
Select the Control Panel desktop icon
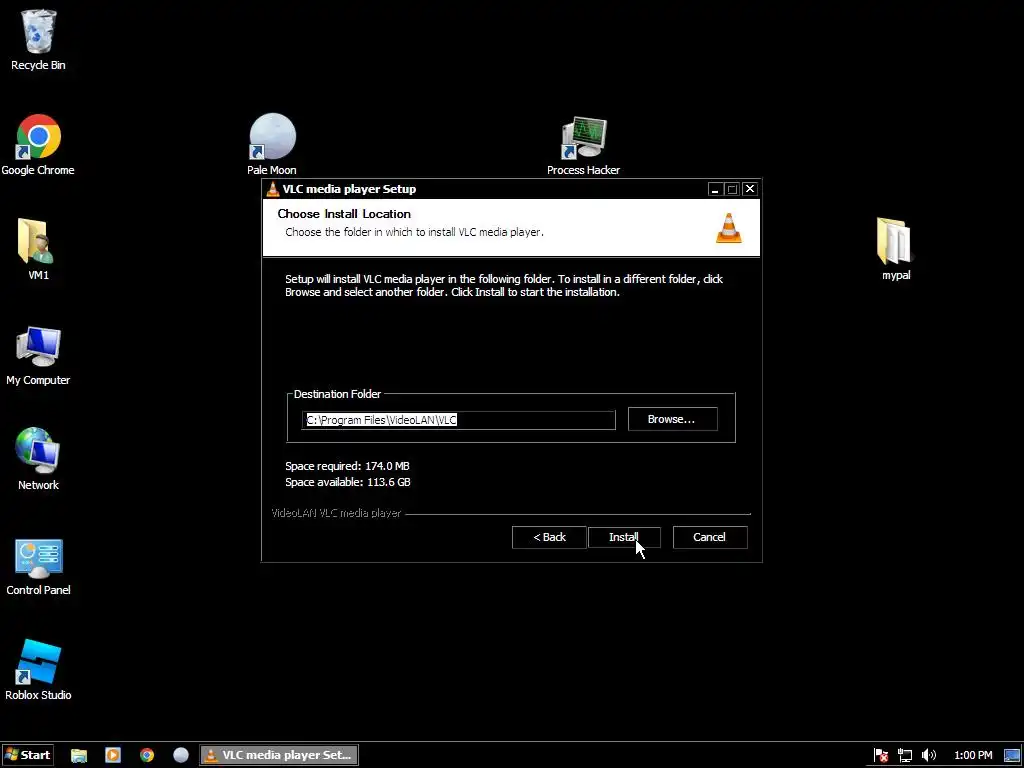(x=38, y=567)
